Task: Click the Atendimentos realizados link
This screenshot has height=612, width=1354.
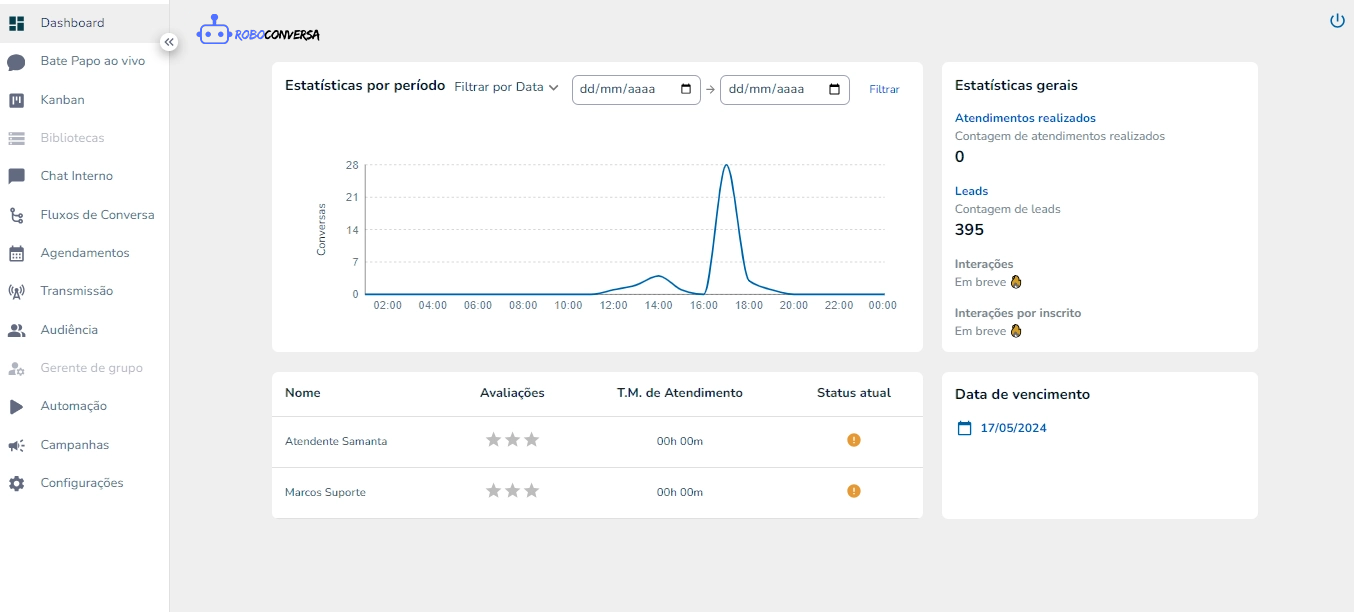Action: (1025, 118)
